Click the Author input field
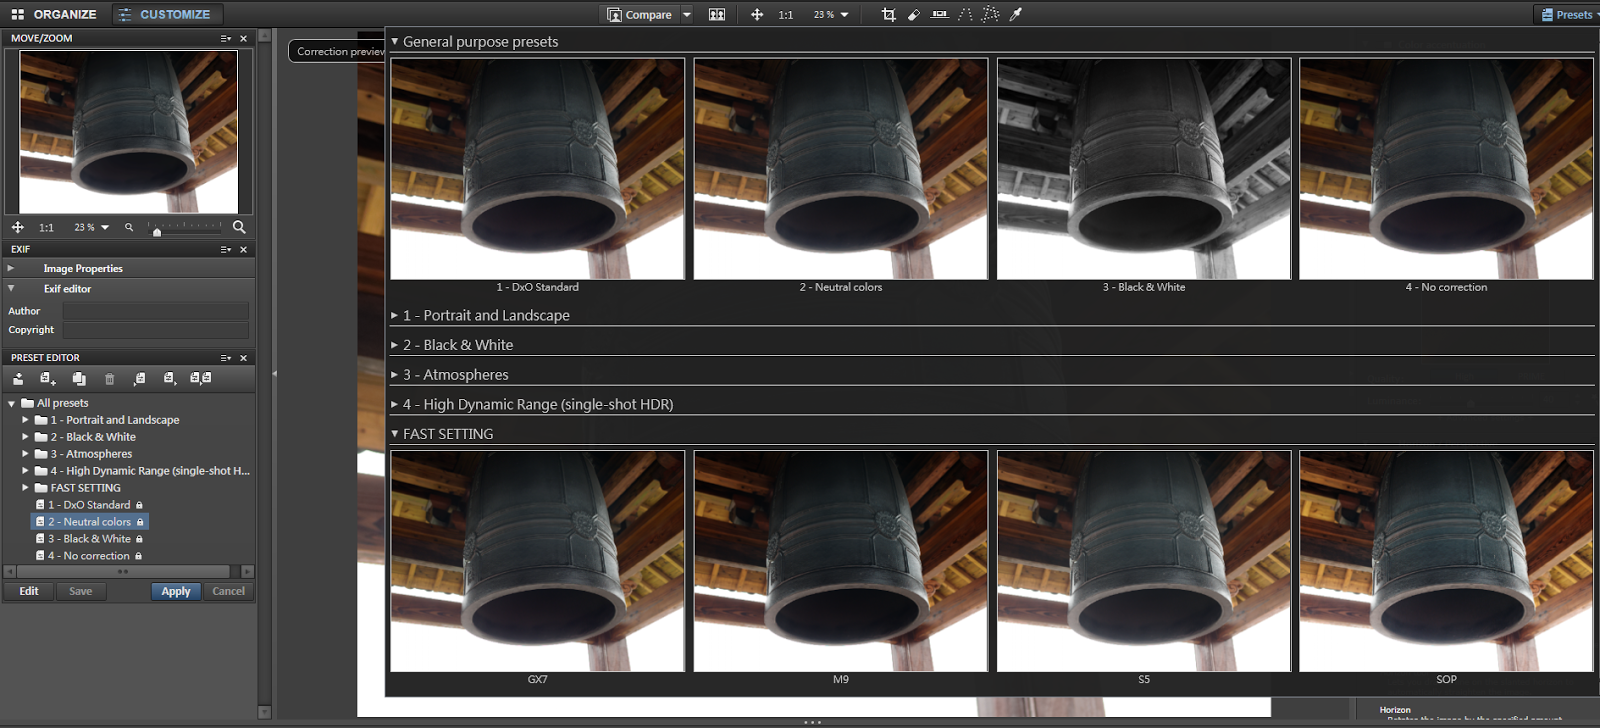This screenshot has width=1600, height=728. pyautogui.click(x=155, y=311)
